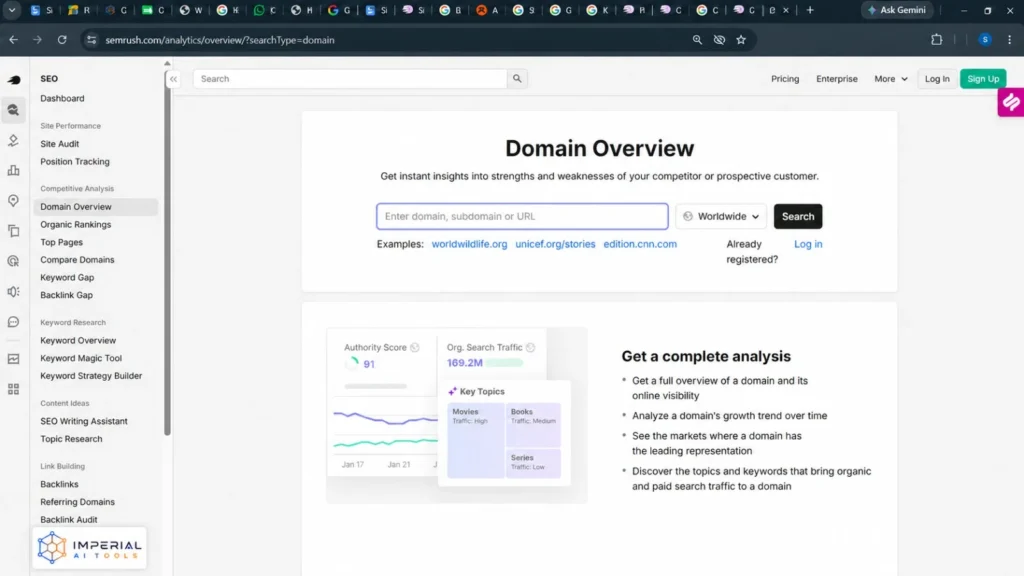Close the active browser tab

pos(786,10)
